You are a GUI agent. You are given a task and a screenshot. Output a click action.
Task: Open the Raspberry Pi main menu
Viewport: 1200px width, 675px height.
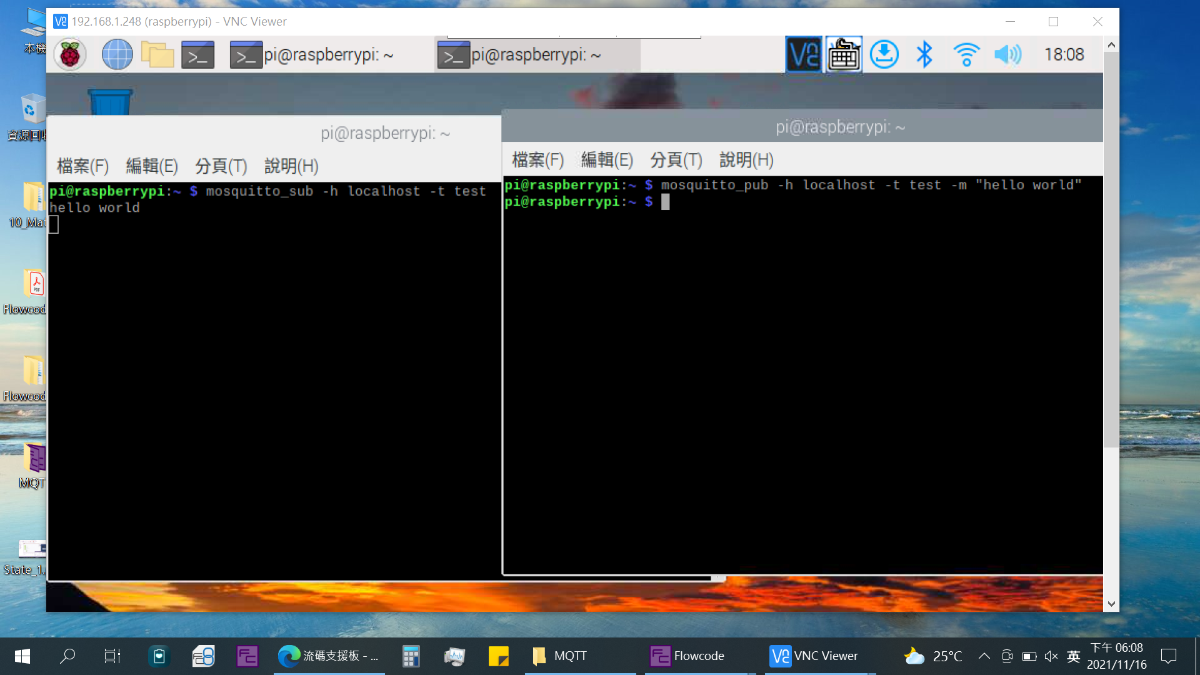(x=70, y=55)
